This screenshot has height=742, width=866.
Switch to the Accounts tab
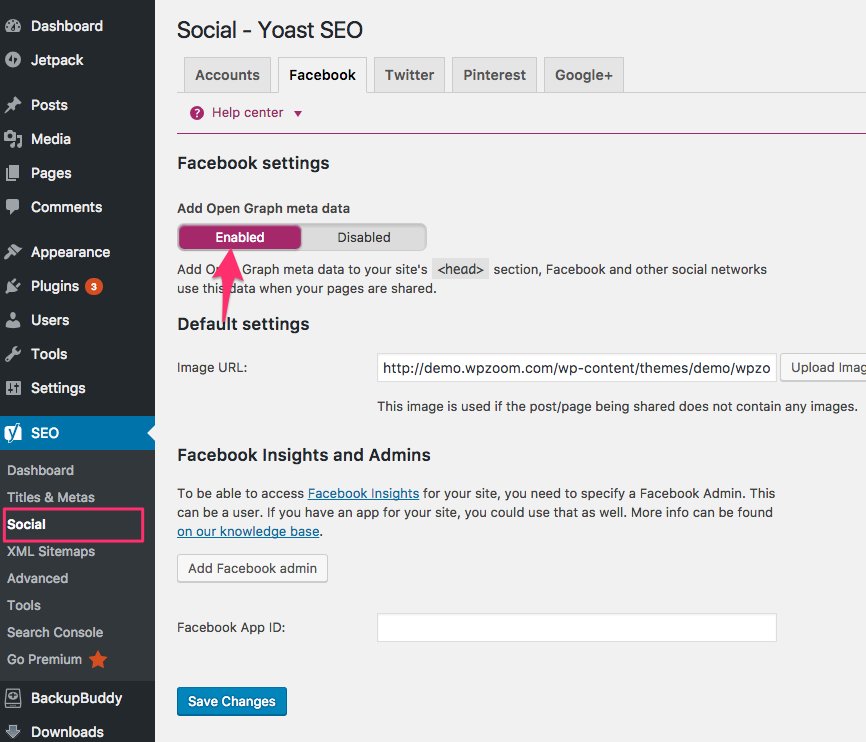coord(227,75)
